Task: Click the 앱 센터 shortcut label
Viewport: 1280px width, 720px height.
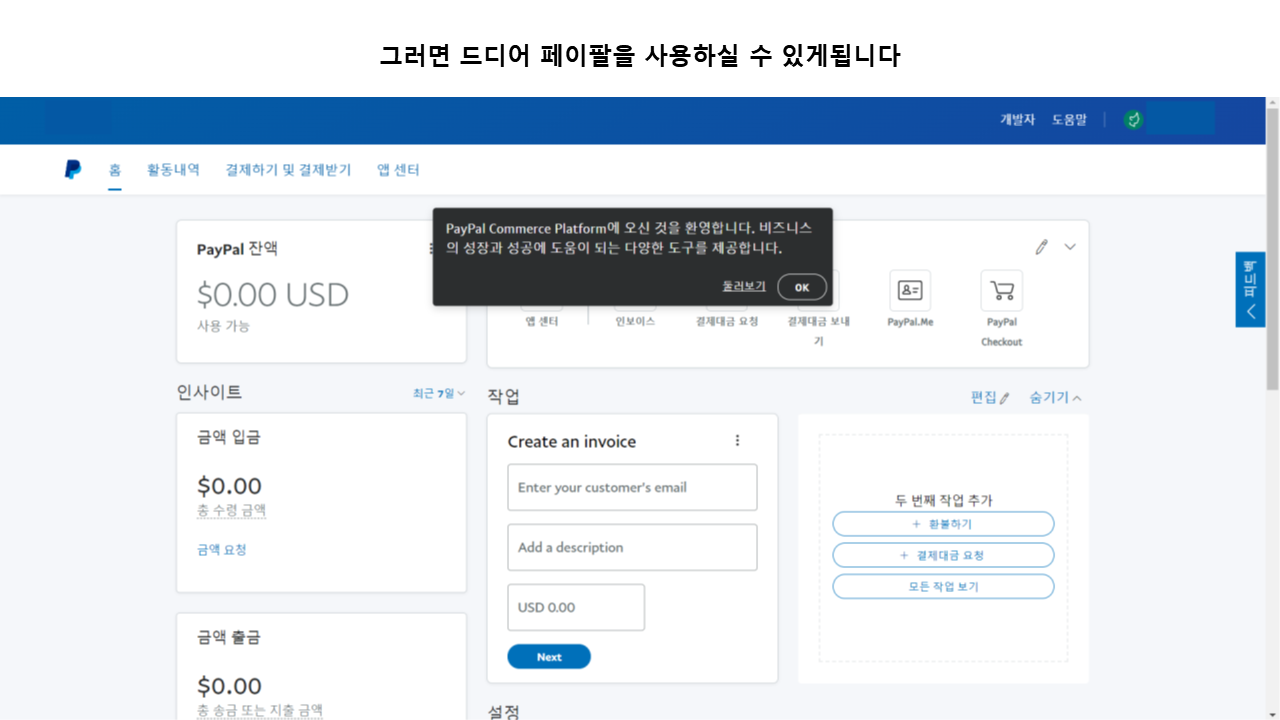Action: 542,321
